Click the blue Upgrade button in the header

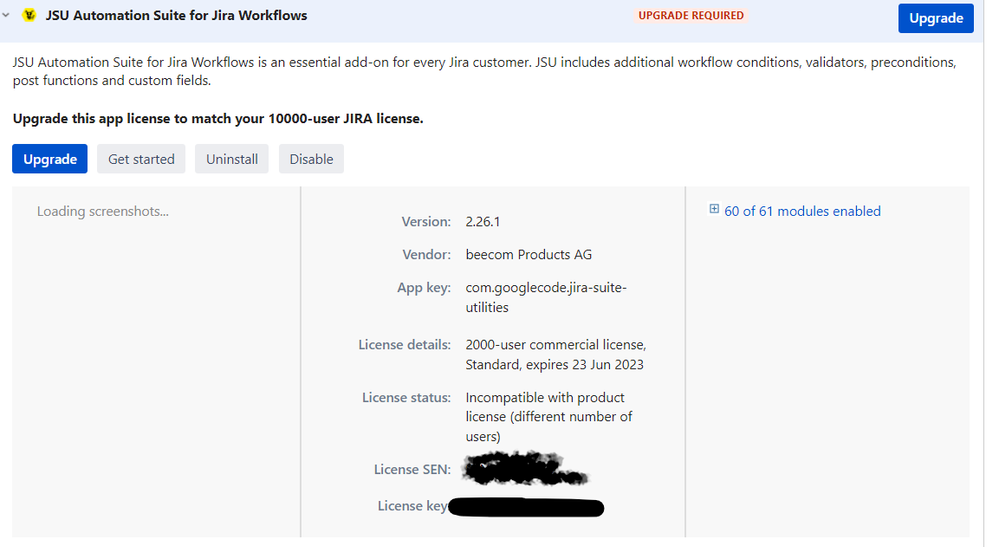click(x=935, y=18)
